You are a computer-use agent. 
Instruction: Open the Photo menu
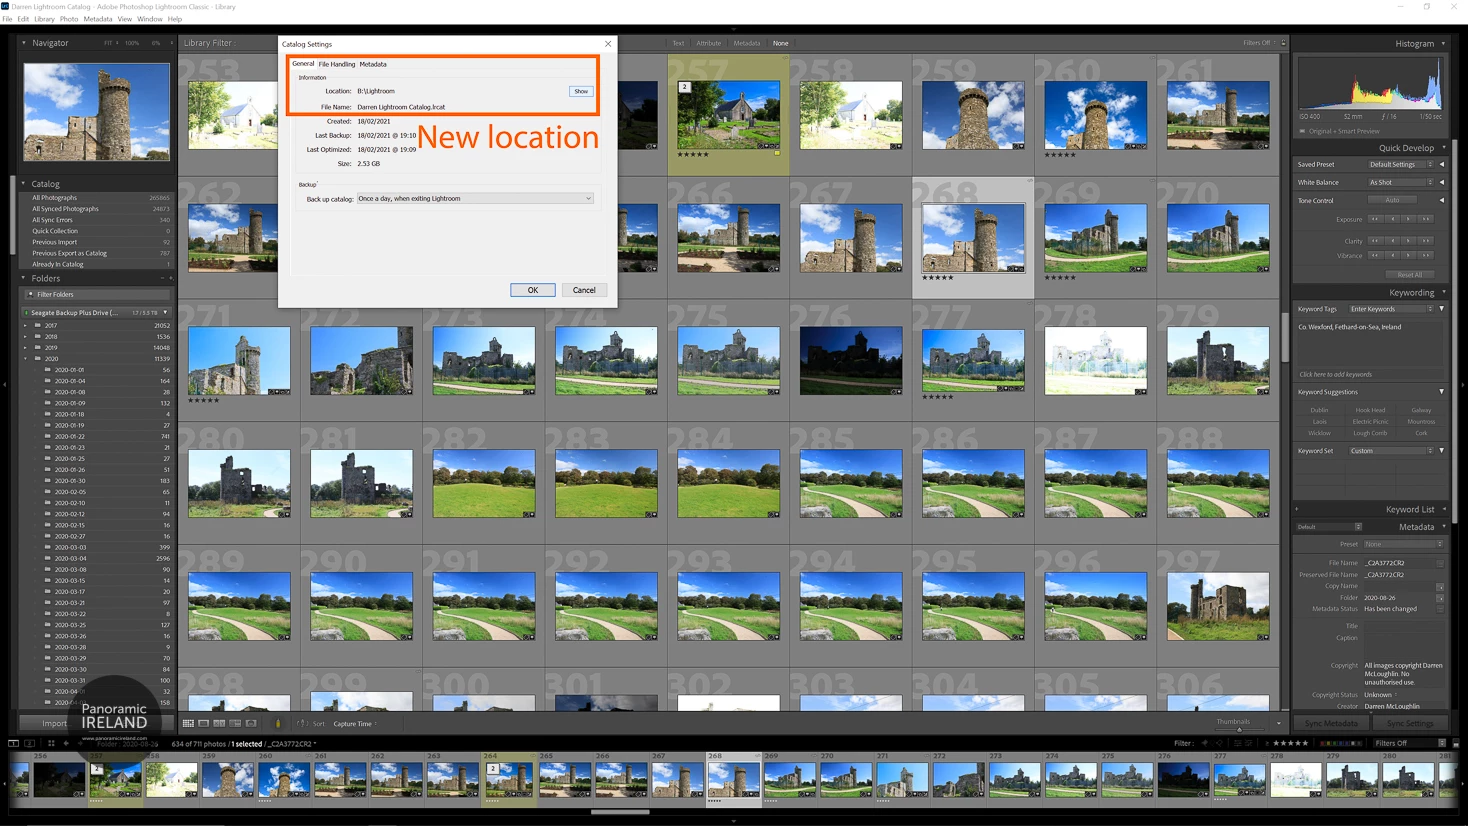click(69, 19)
